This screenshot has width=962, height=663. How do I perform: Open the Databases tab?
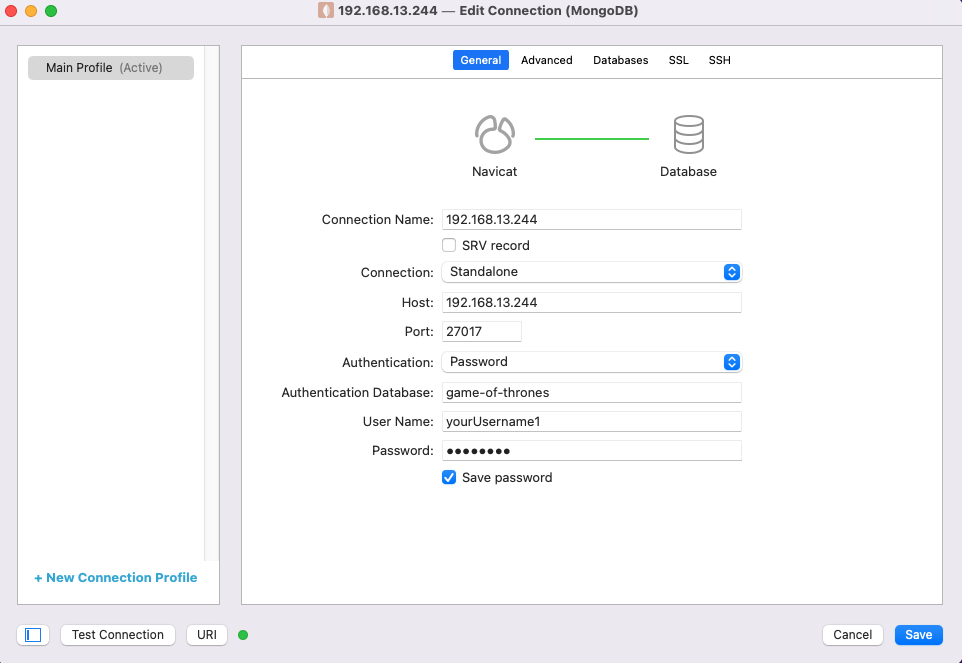[x=620, y=60]
